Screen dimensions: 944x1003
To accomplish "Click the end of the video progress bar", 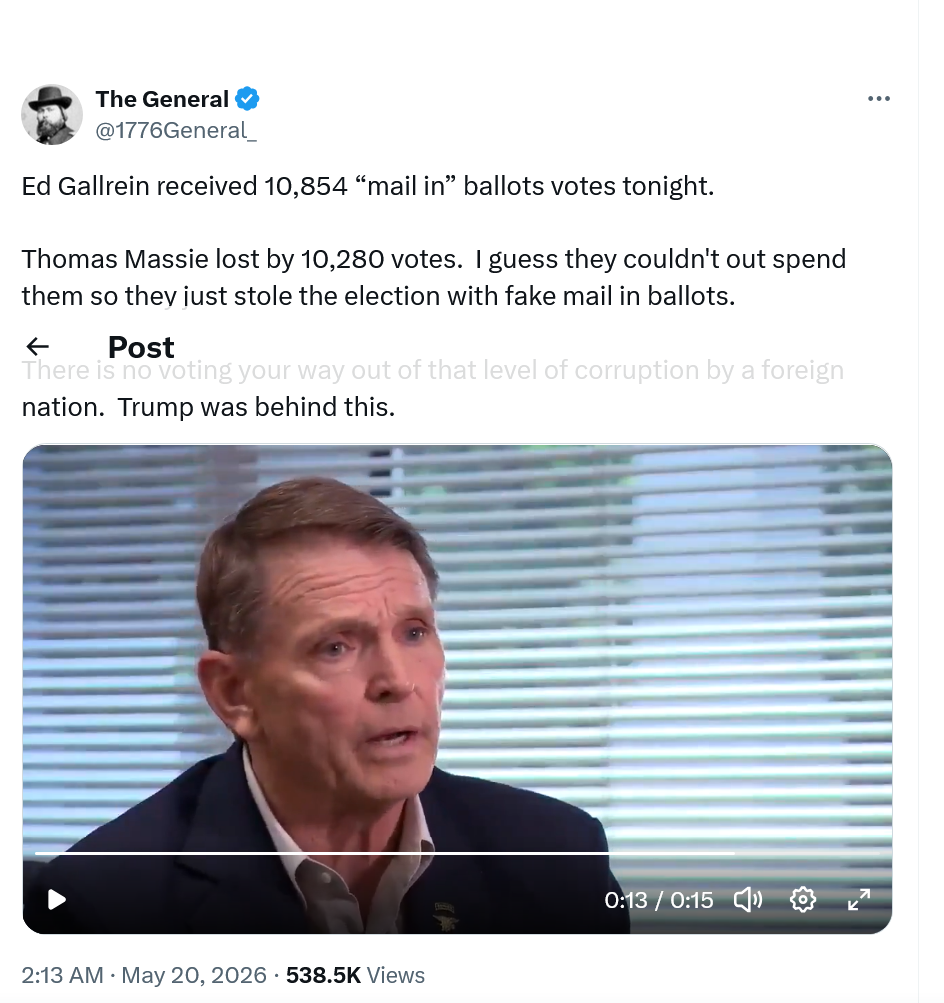I will (876, 853).
